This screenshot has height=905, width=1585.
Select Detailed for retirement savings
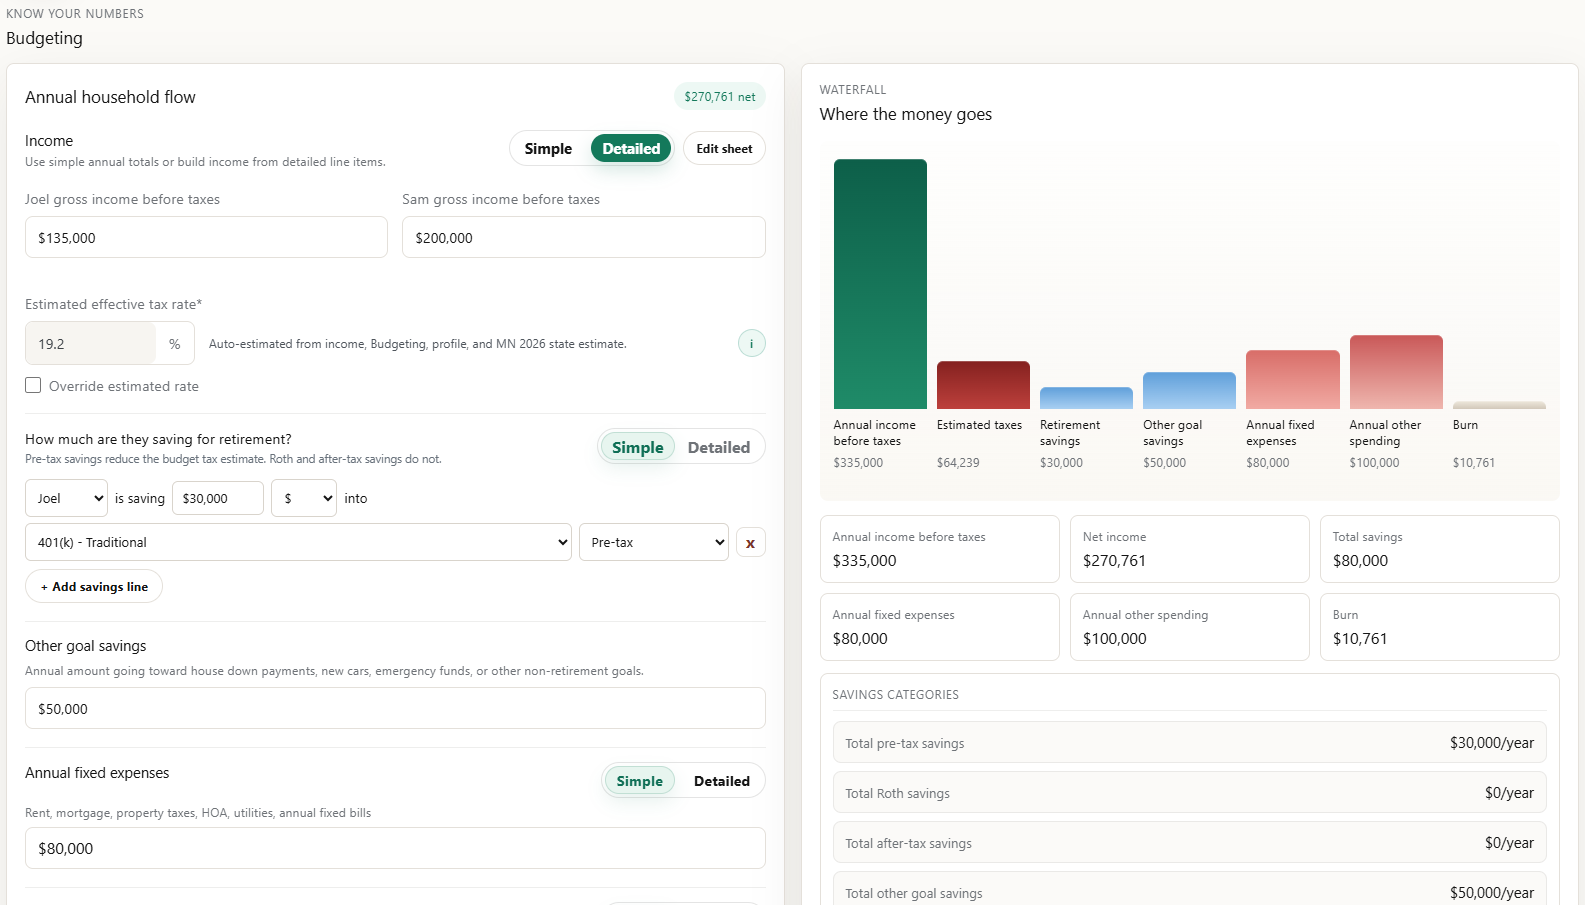[x=719, y=447]
